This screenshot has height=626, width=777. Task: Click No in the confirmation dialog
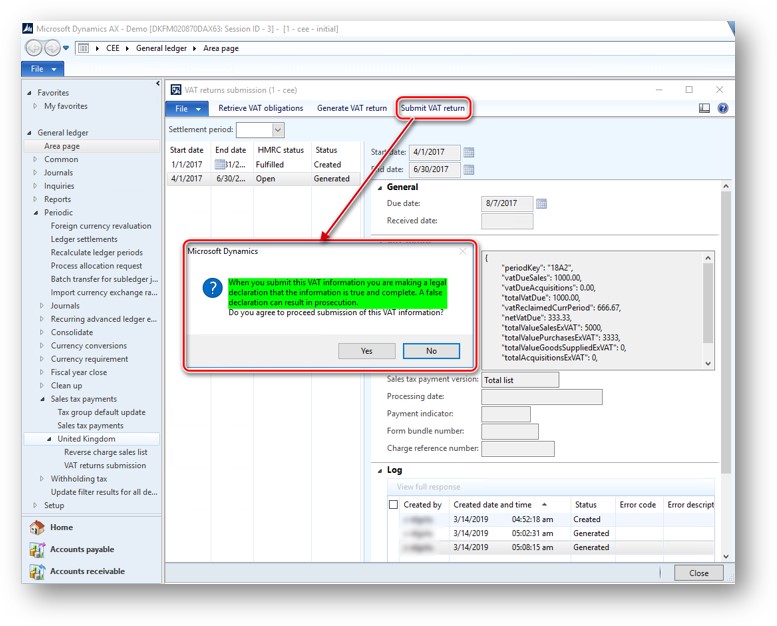click(x=431, y=351)
